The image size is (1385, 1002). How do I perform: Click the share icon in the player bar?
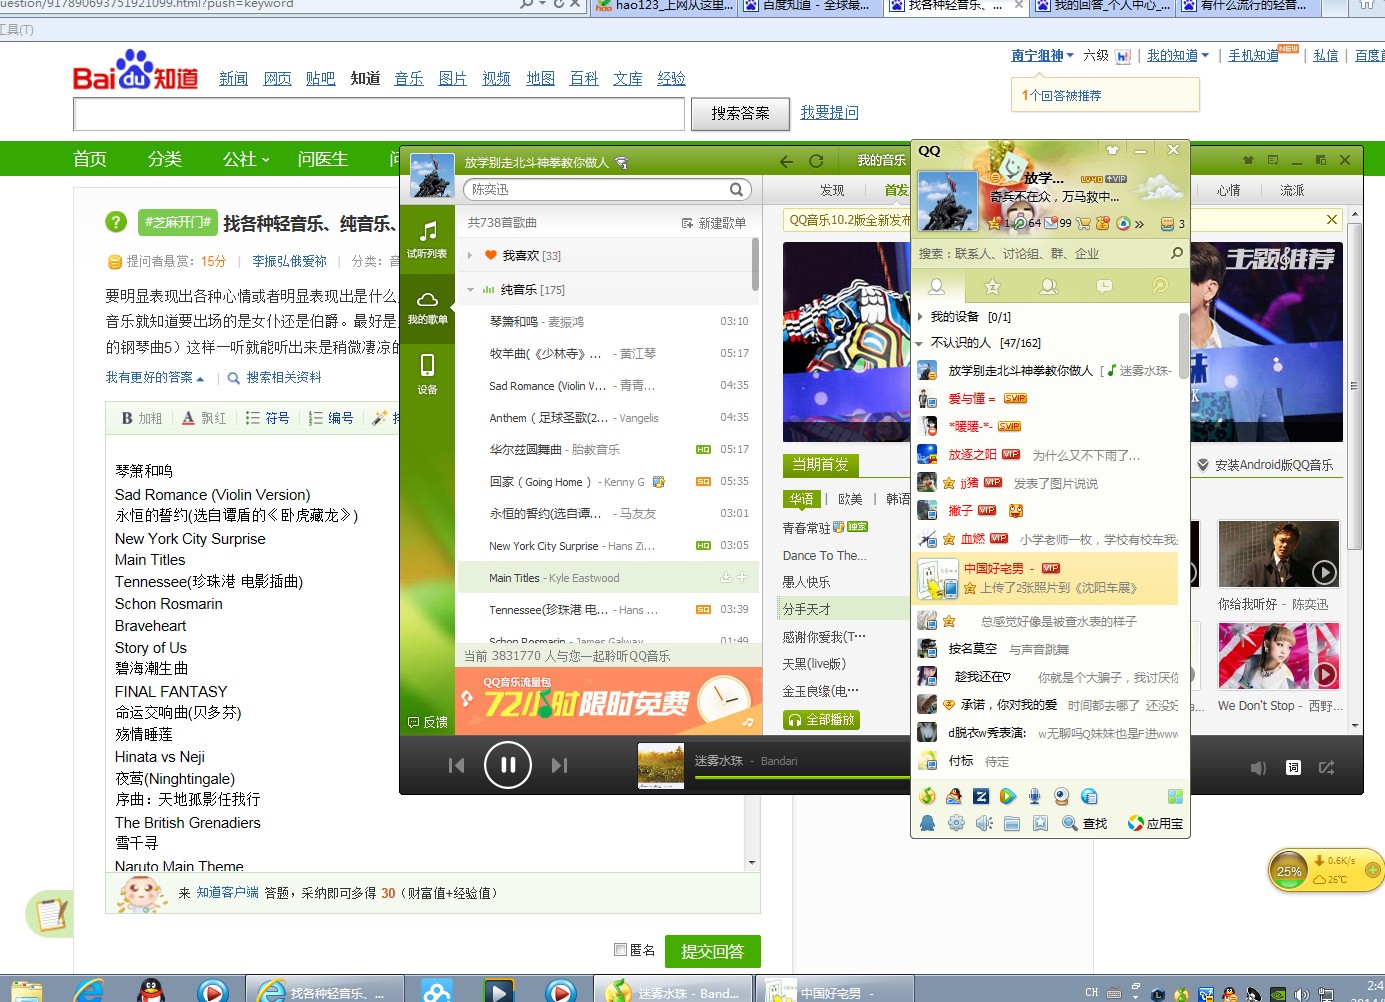[1327, 768]
